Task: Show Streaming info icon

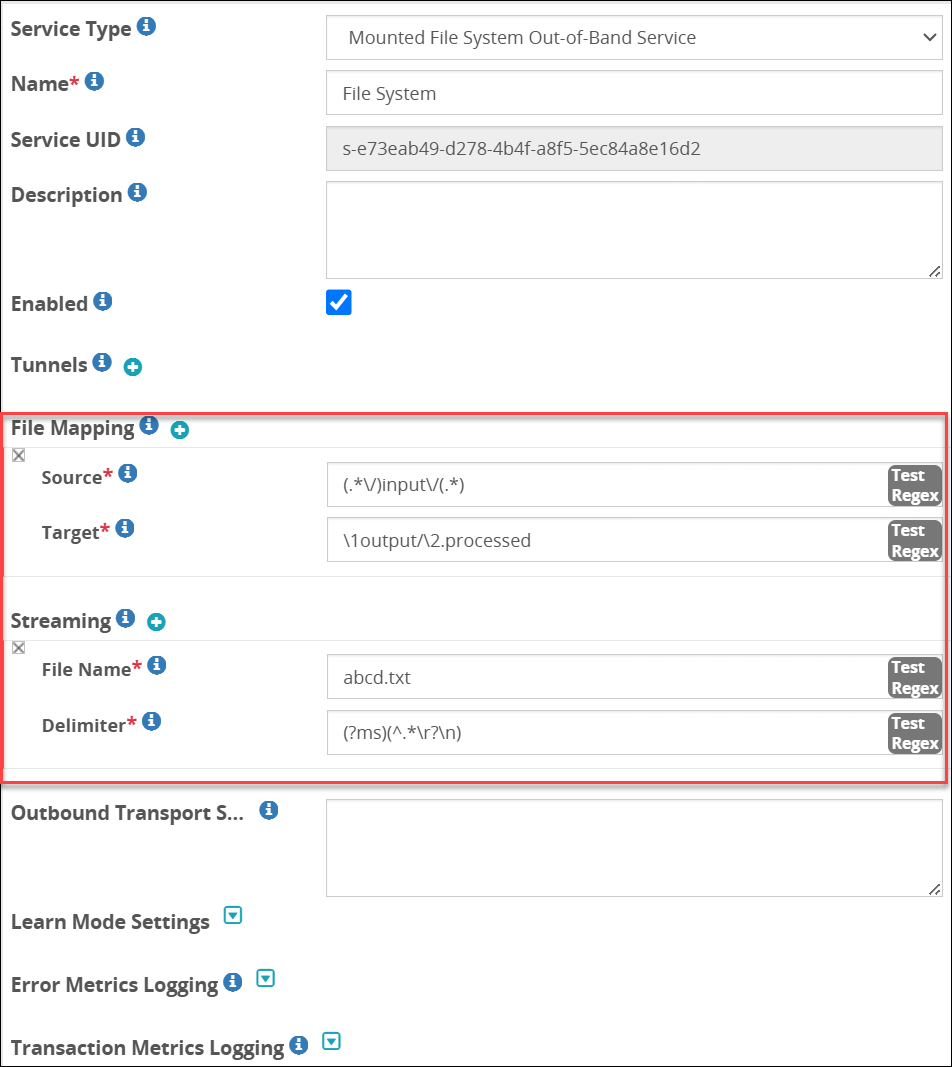Action: [x=125, y=618]
